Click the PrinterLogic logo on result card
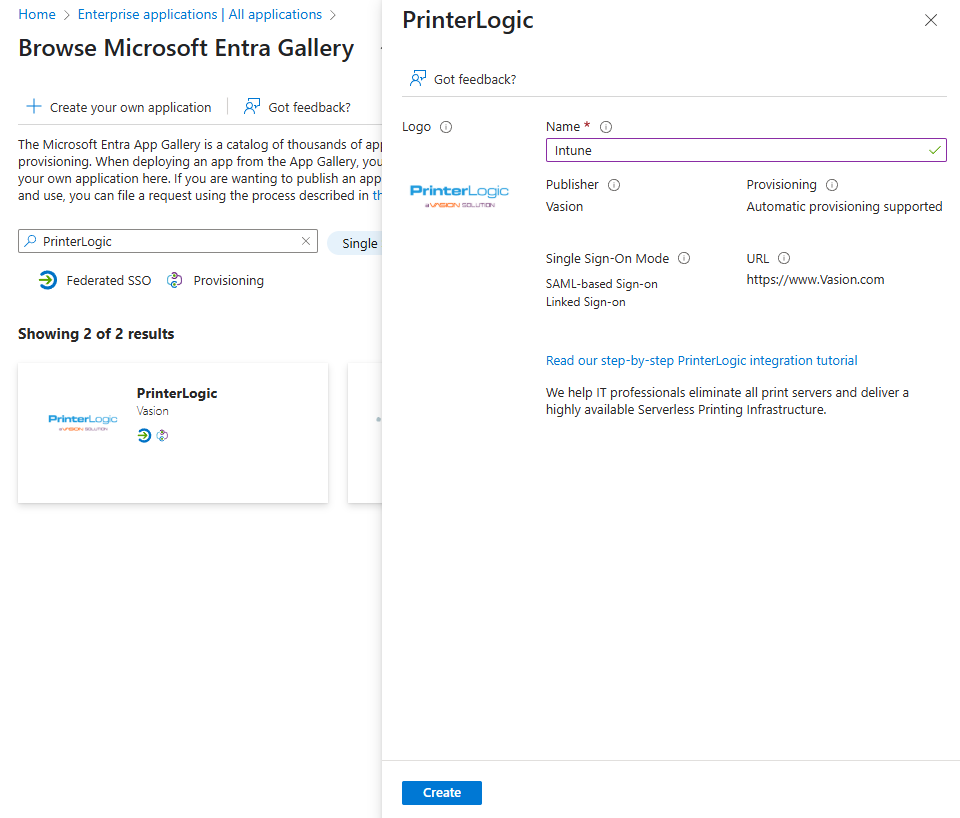Image resolution: width=960 pixels, height=818 pixels. click(x=83, y=422)
